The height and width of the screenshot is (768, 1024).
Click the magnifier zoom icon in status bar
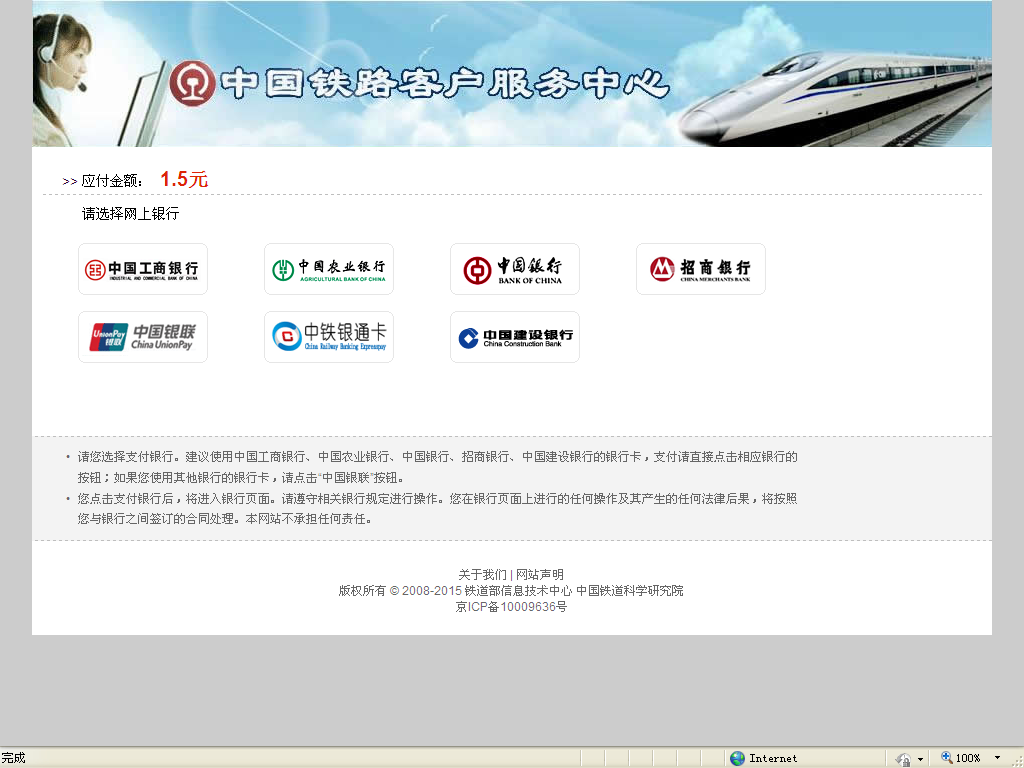coord(946,758)
